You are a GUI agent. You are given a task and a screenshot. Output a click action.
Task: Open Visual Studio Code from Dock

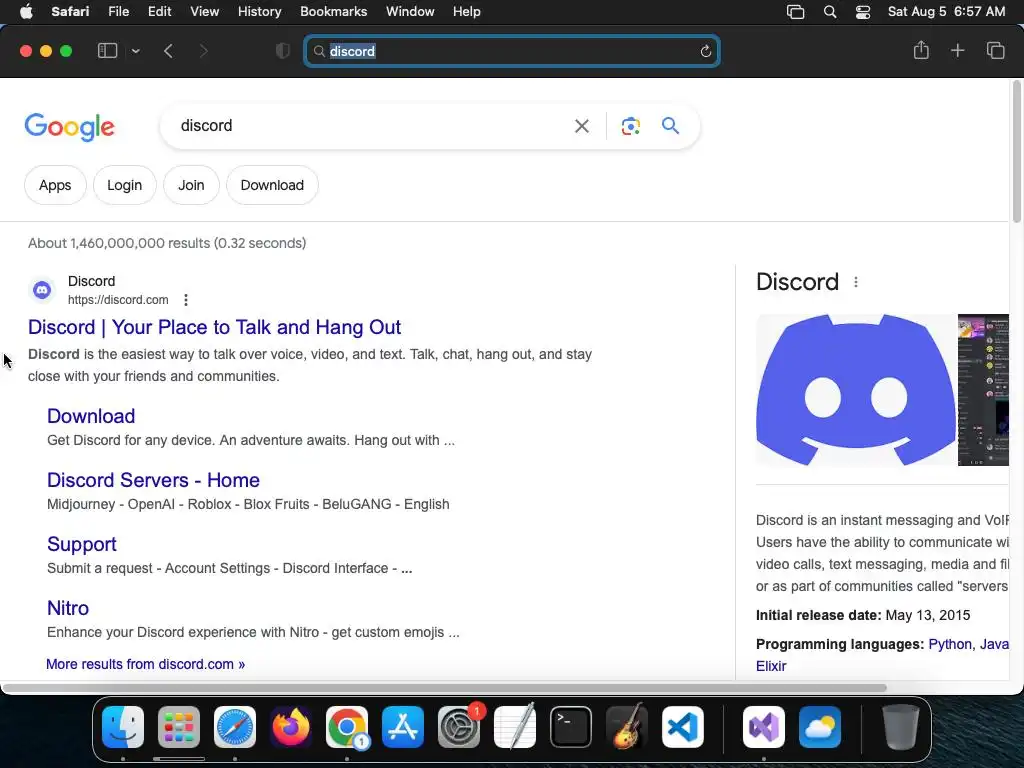tap(683, 727)
